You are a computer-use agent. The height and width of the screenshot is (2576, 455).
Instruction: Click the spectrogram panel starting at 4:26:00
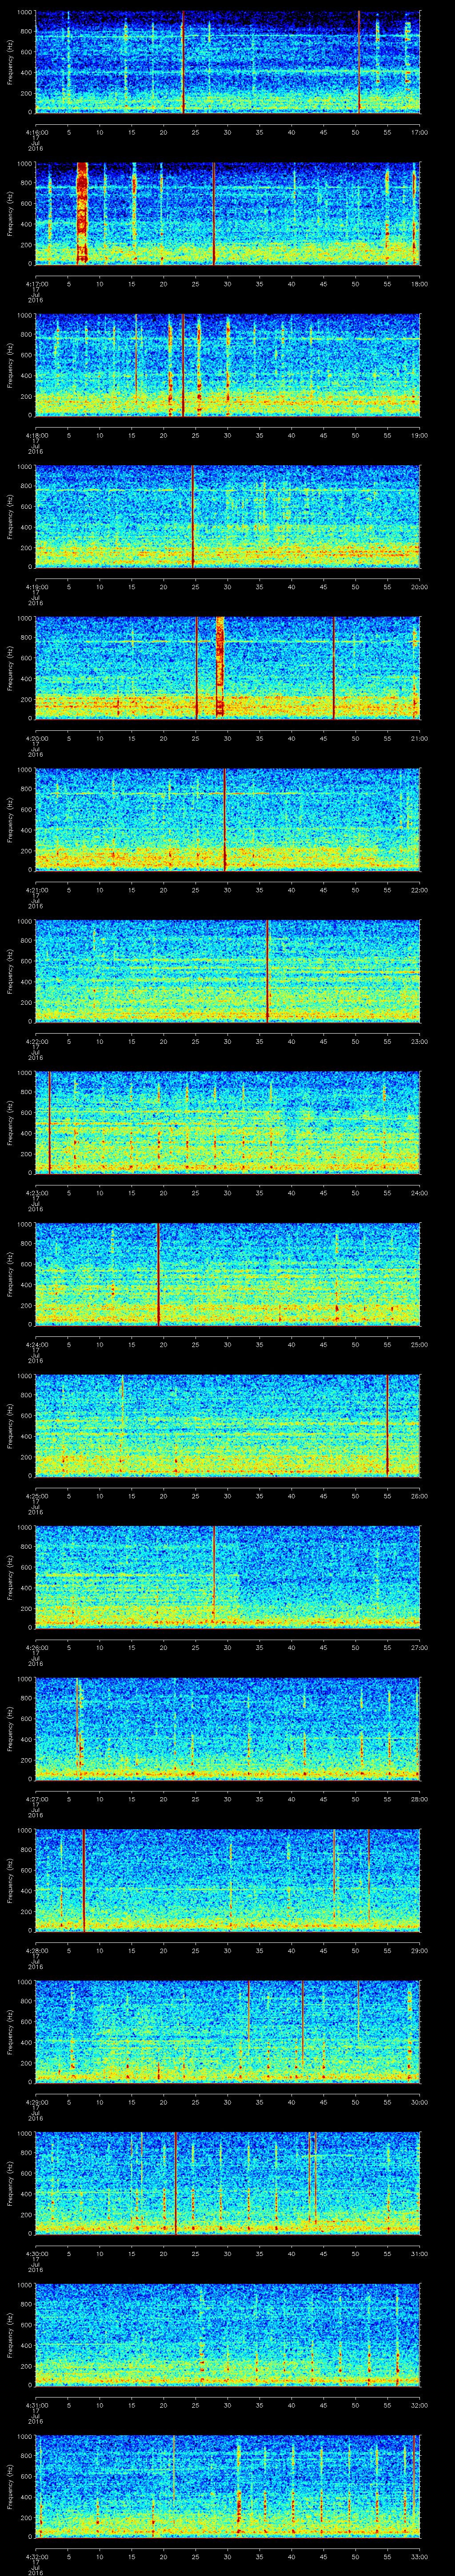tap(227, 1577)
